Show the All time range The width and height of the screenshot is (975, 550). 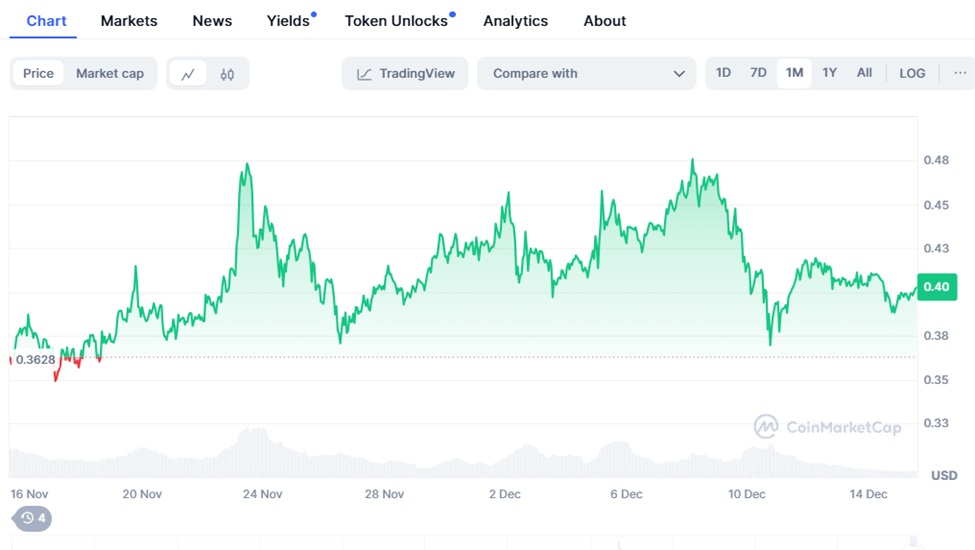(864, 73)
